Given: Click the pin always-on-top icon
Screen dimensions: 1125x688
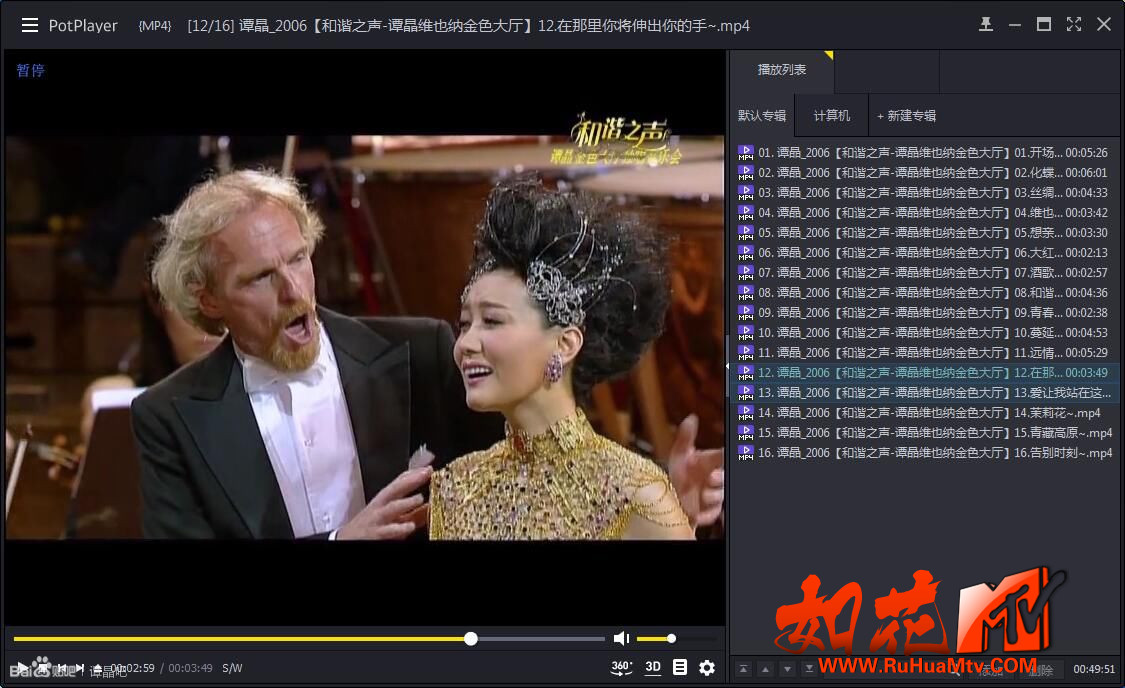Looking at the screenshot, I should click(986, 25).
